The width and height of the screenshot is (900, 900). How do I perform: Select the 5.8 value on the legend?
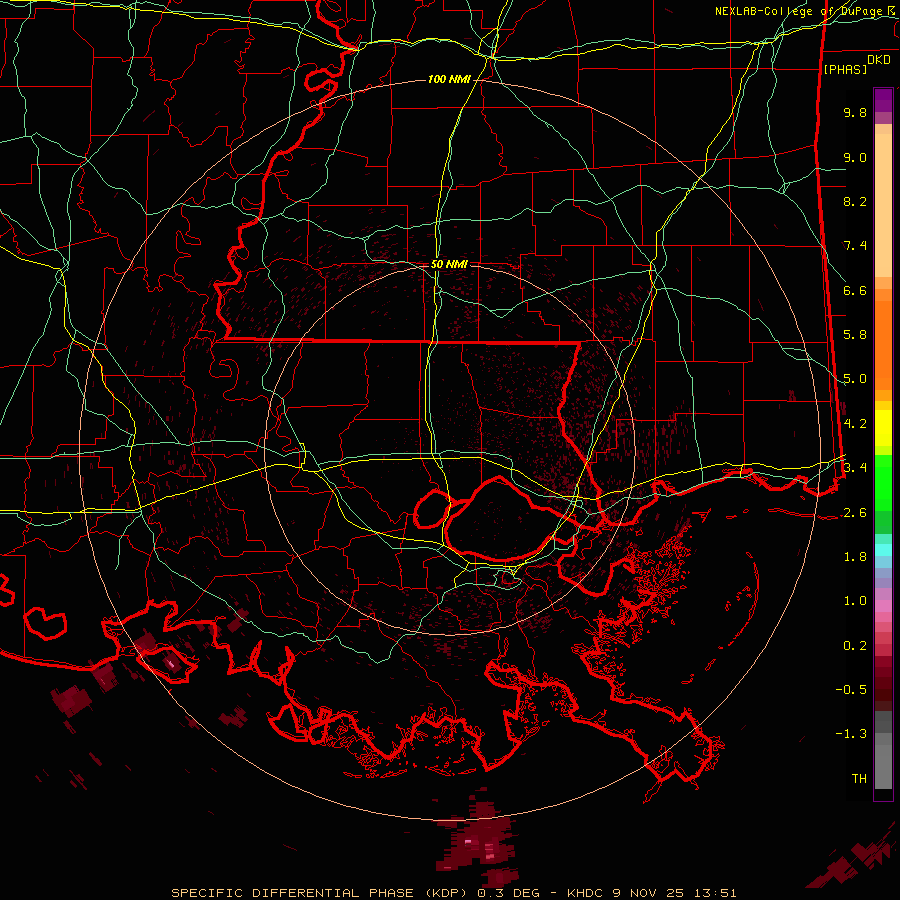(855, 335)
